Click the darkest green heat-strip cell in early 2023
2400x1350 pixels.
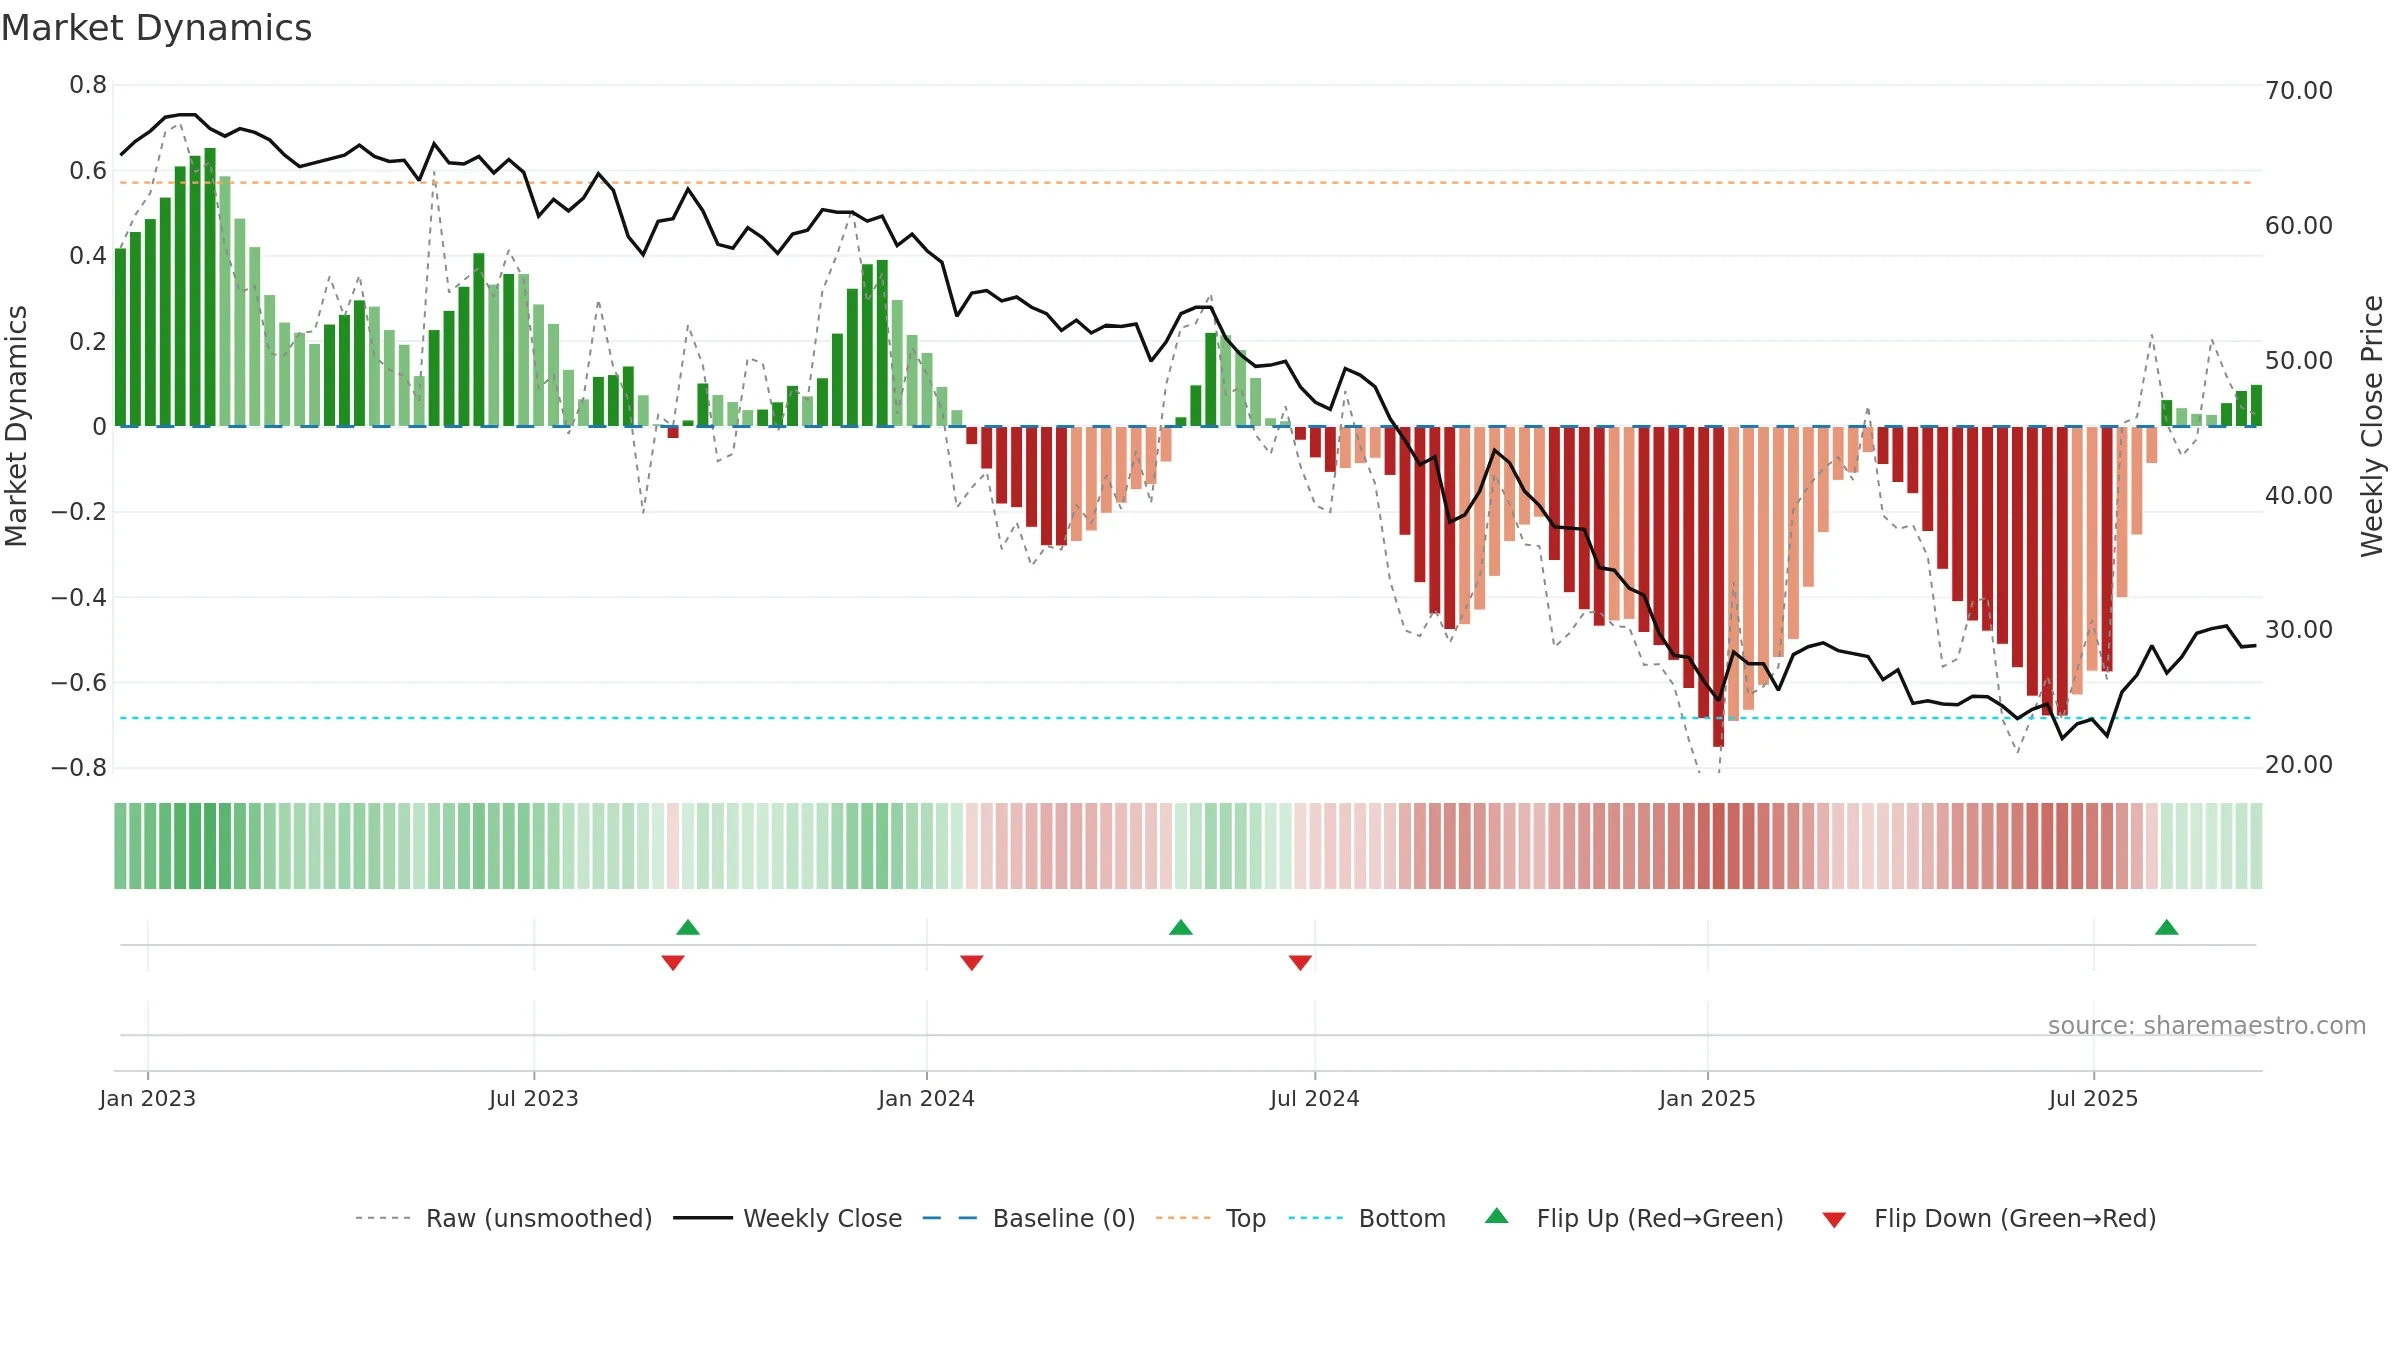coord(210,846)
